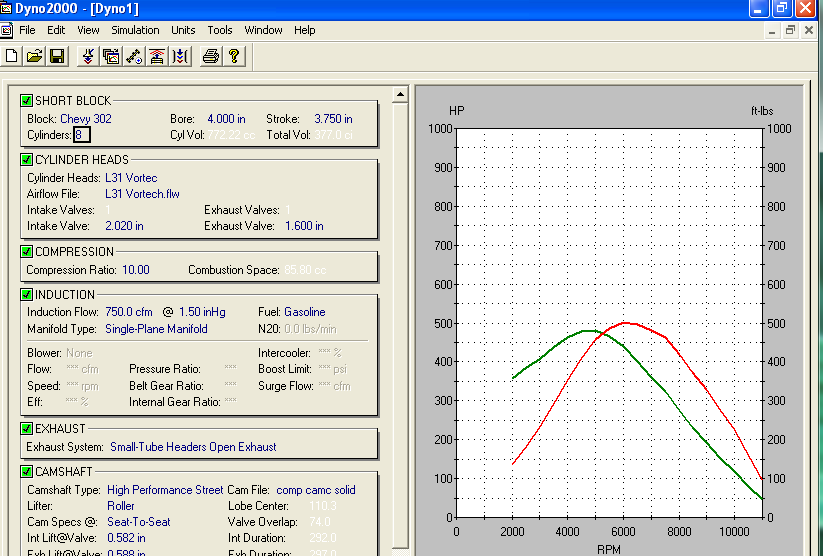
Task: Click the funnel with down arrows toolbar icon
Action: click(x=88, y=56)
